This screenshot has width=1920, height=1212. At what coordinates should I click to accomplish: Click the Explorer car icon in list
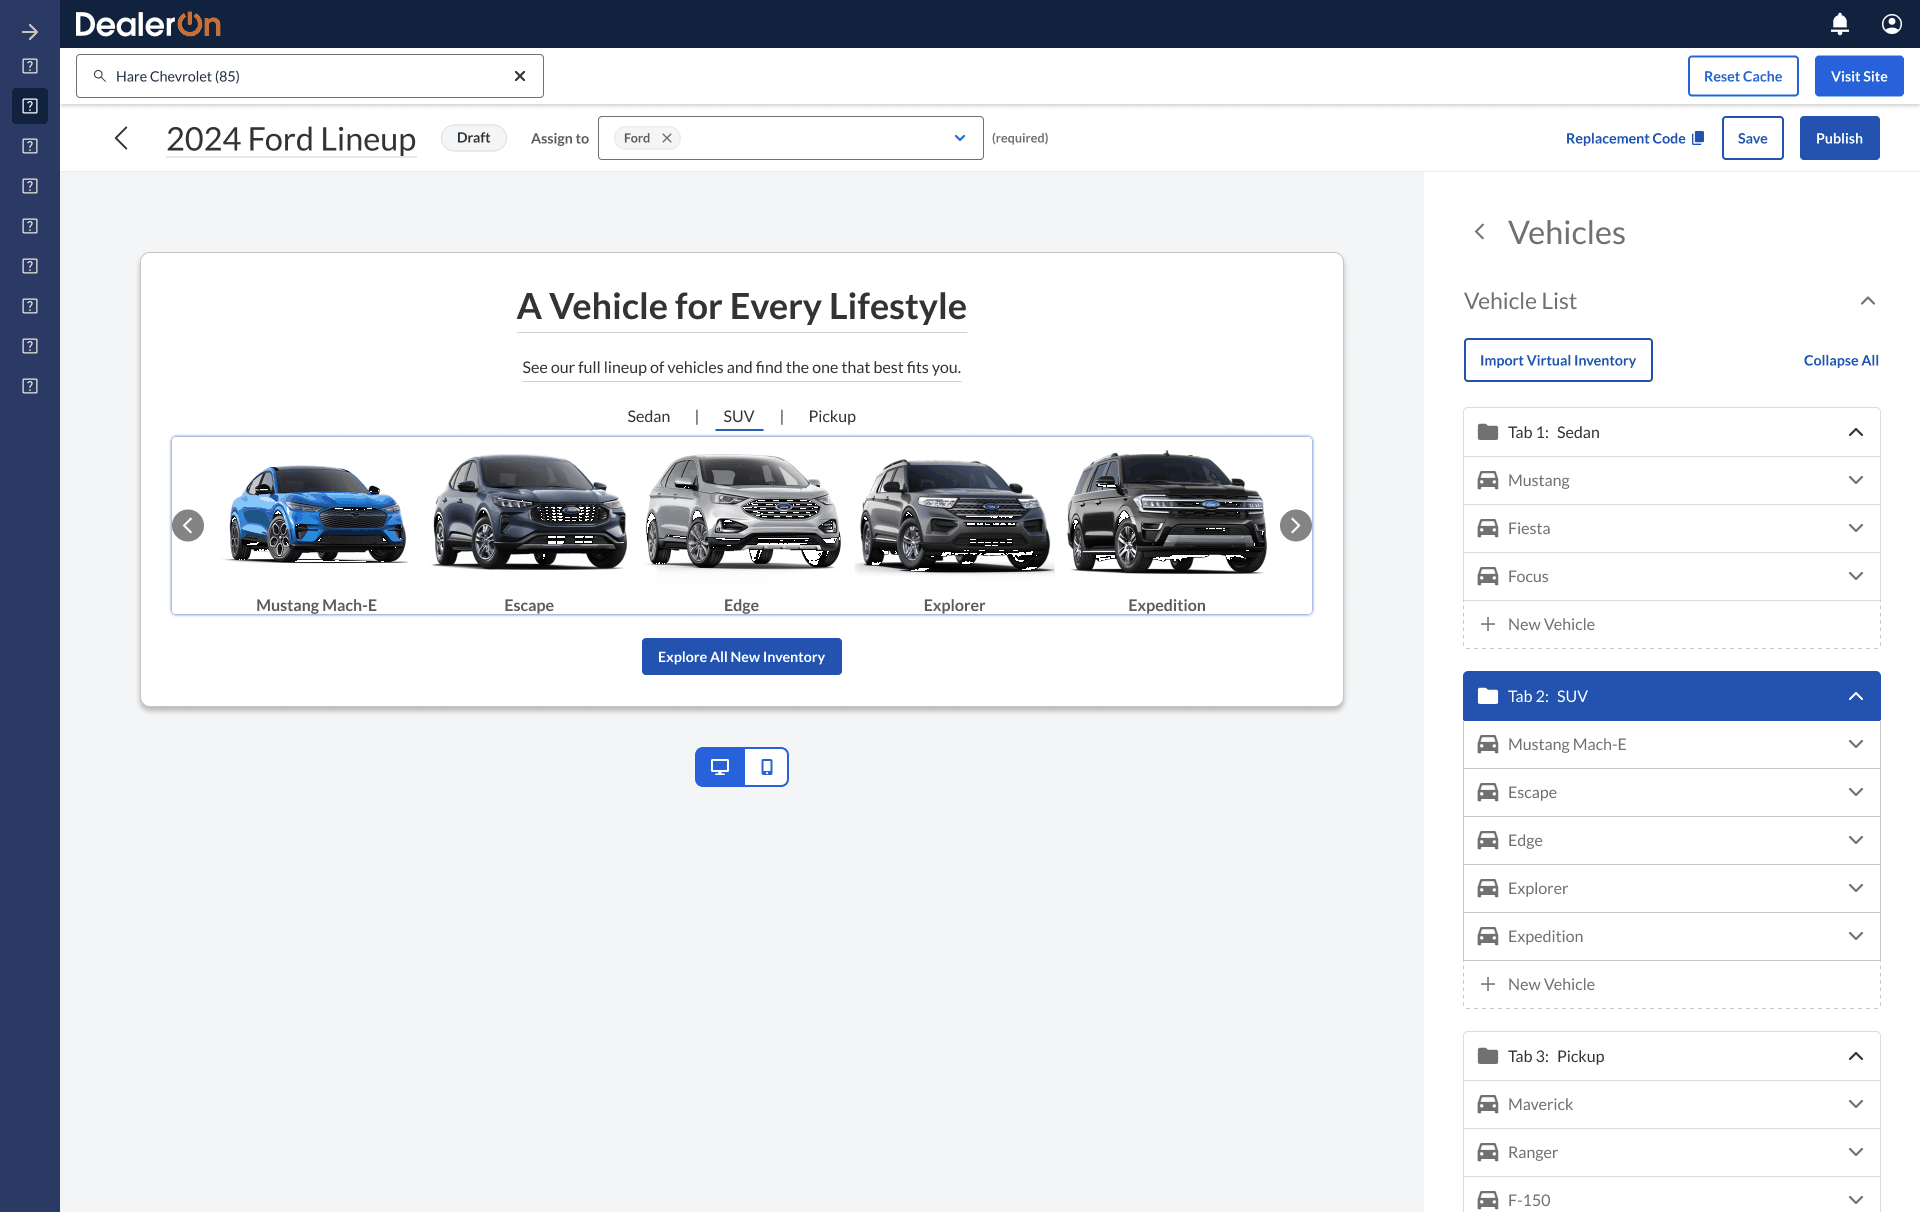point(1488,888)
